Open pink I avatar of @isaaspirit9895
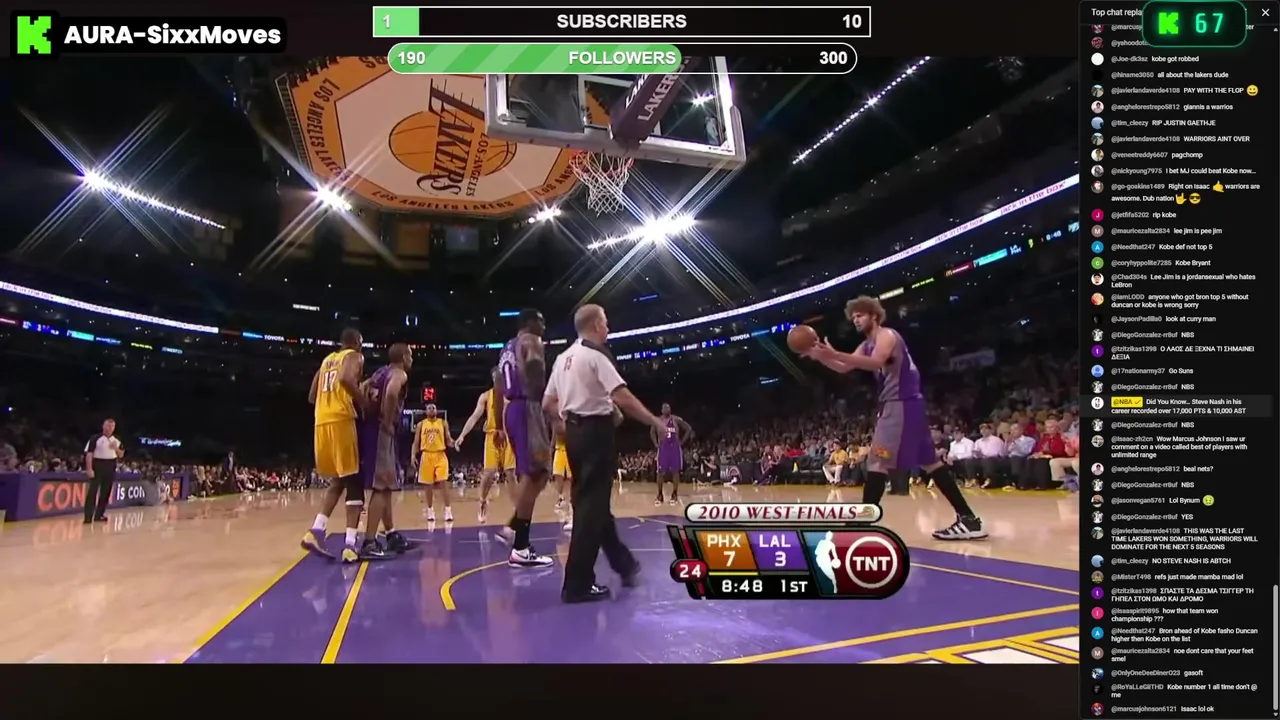 1097,612
